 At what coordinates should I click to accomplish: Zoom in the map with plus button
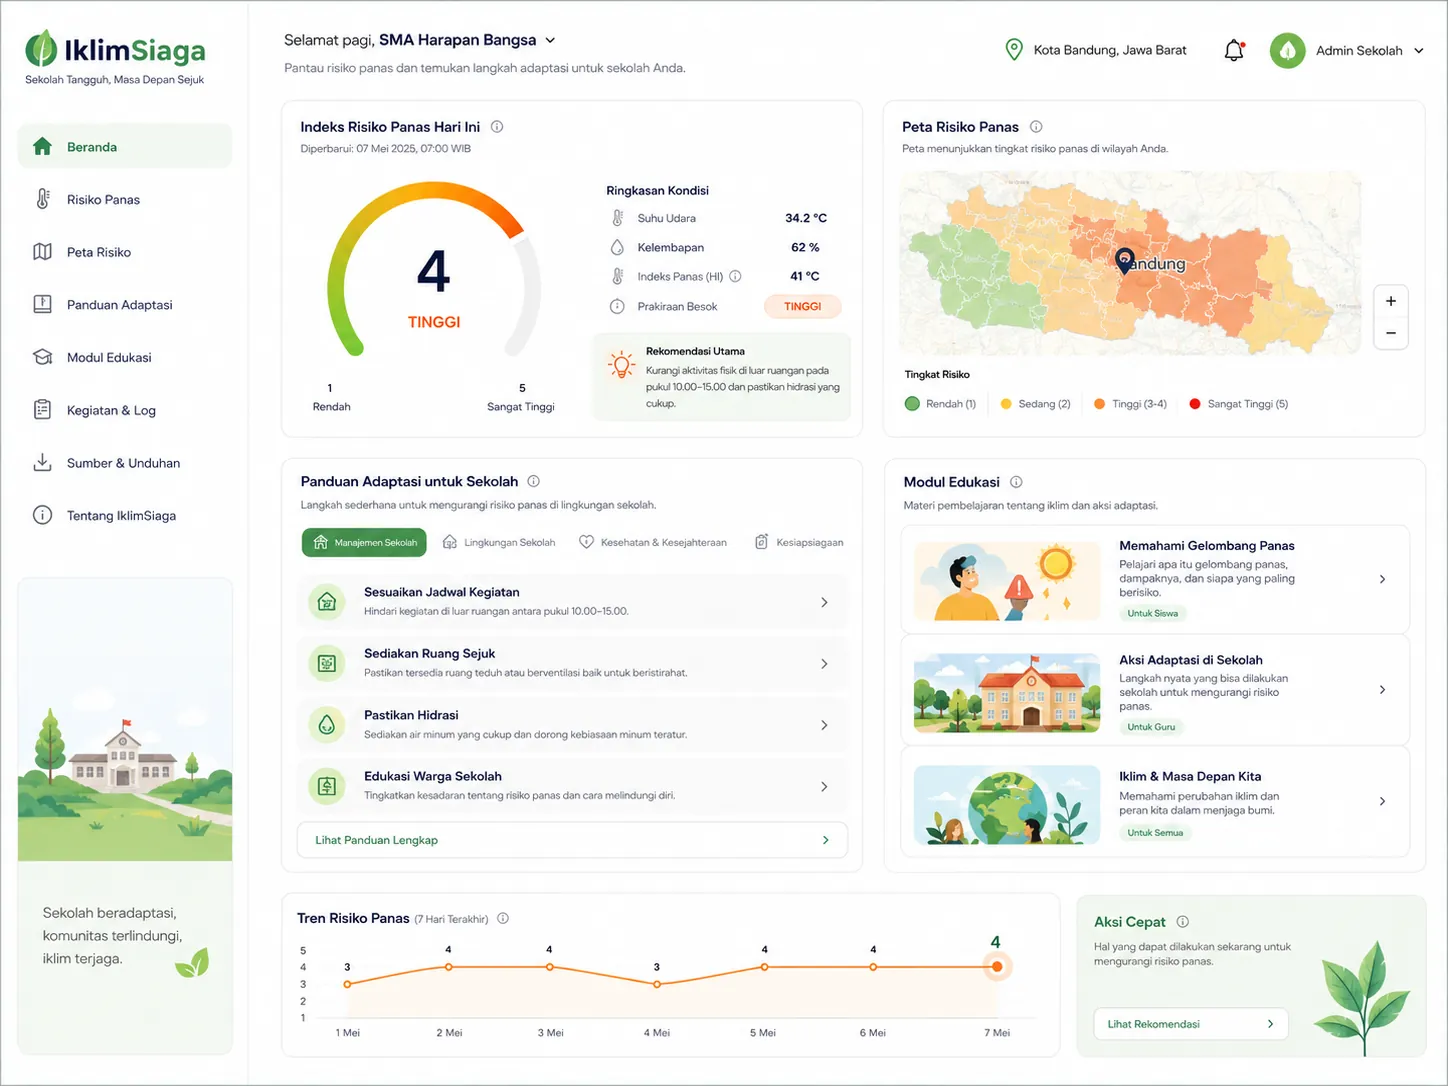click(1391, 301)
